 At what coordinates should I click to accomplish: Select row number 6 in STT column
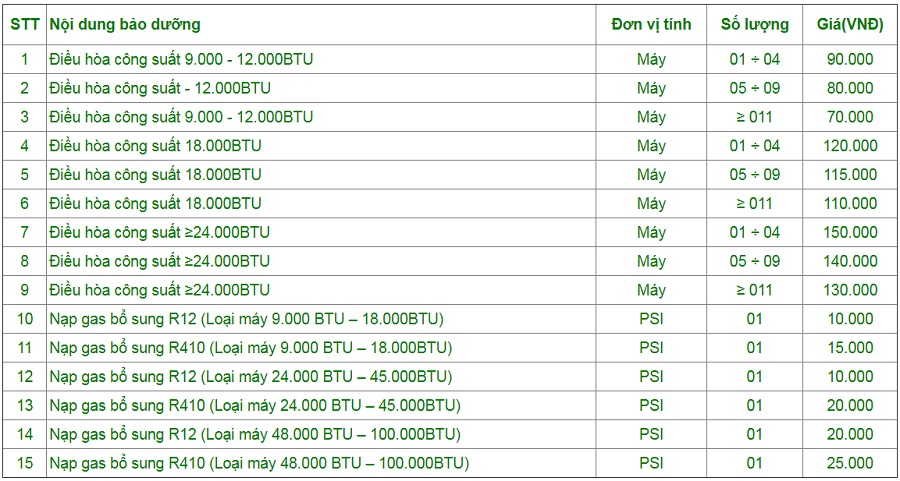(x=25, y=204)
